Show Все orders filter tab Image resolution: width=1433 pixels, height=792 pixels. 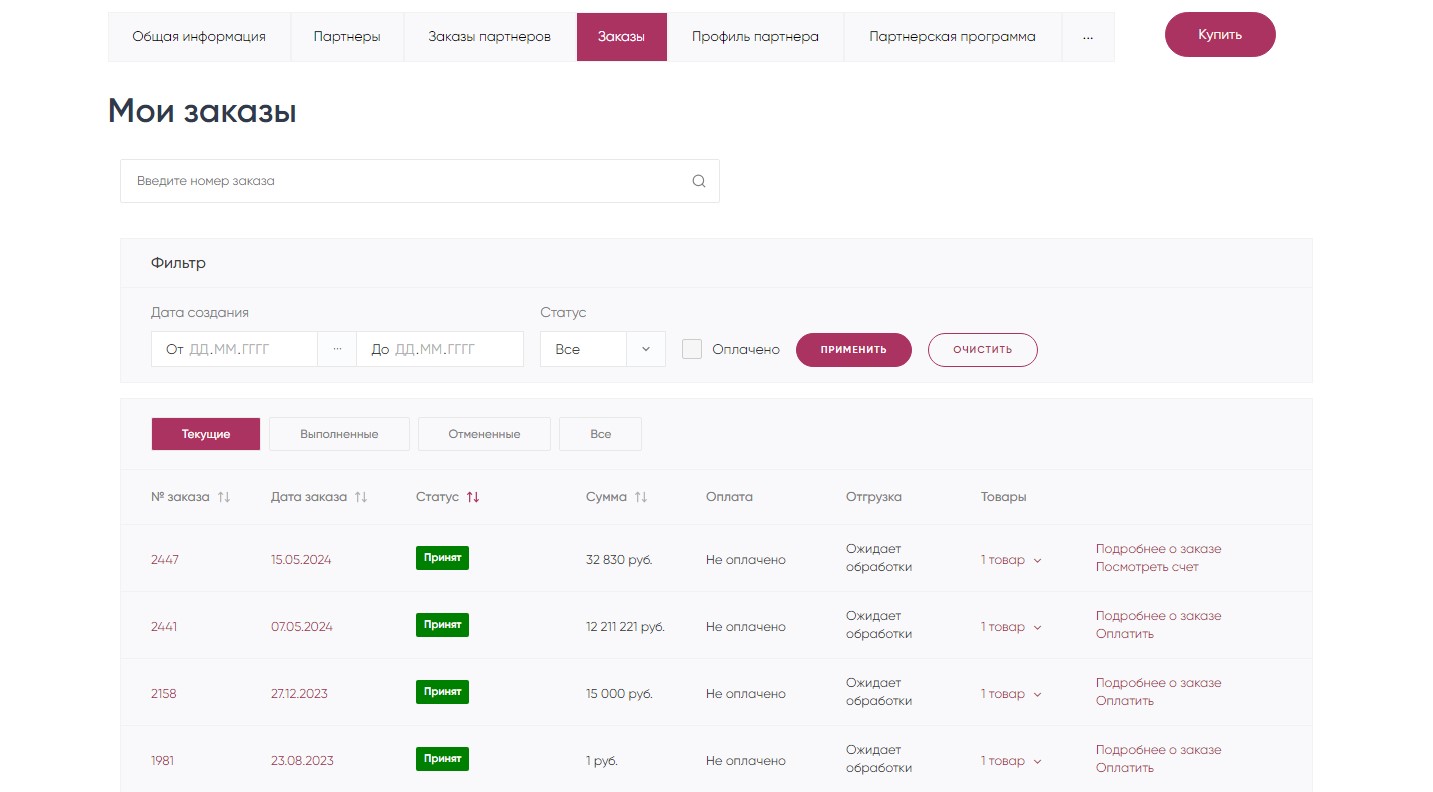[x=600, y=434]
